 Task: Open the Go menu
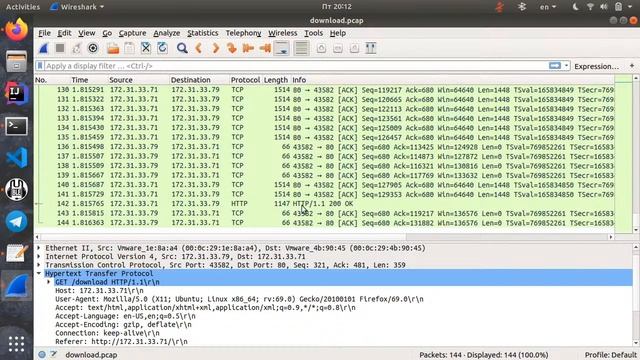(x=107, y=33)
